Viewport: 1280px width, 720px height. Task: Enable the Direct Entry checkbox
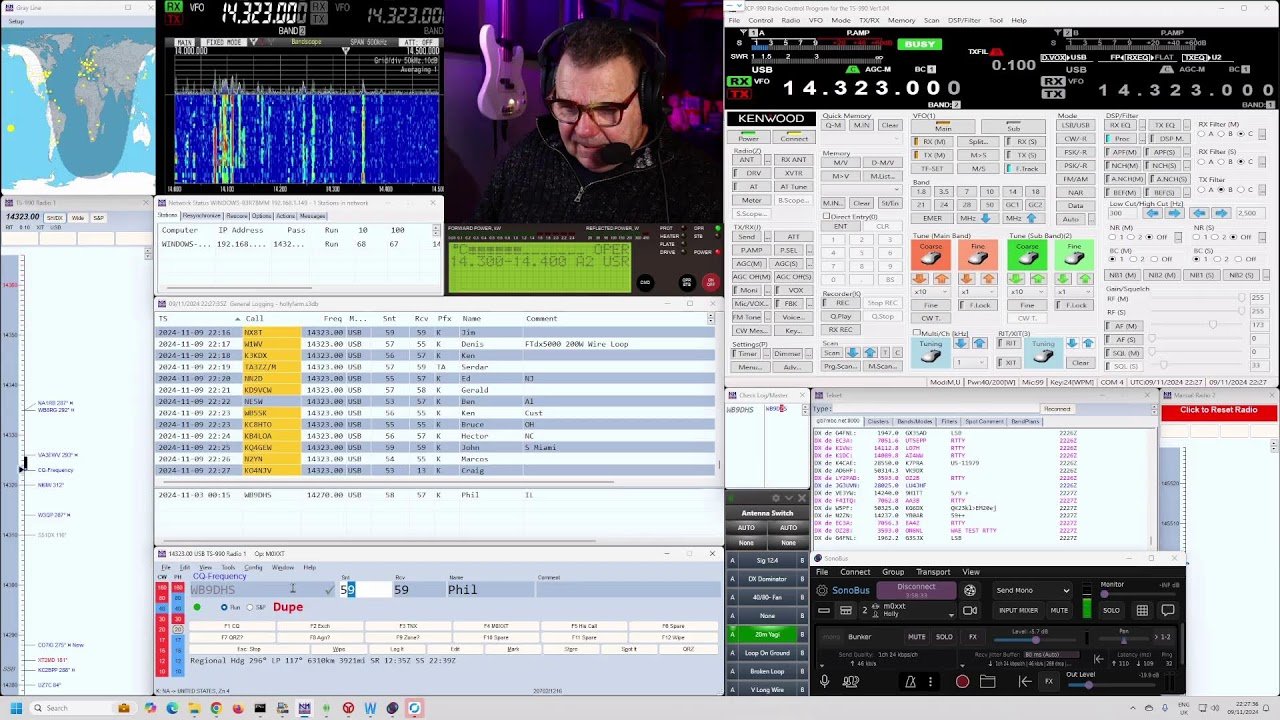(826, 216)
